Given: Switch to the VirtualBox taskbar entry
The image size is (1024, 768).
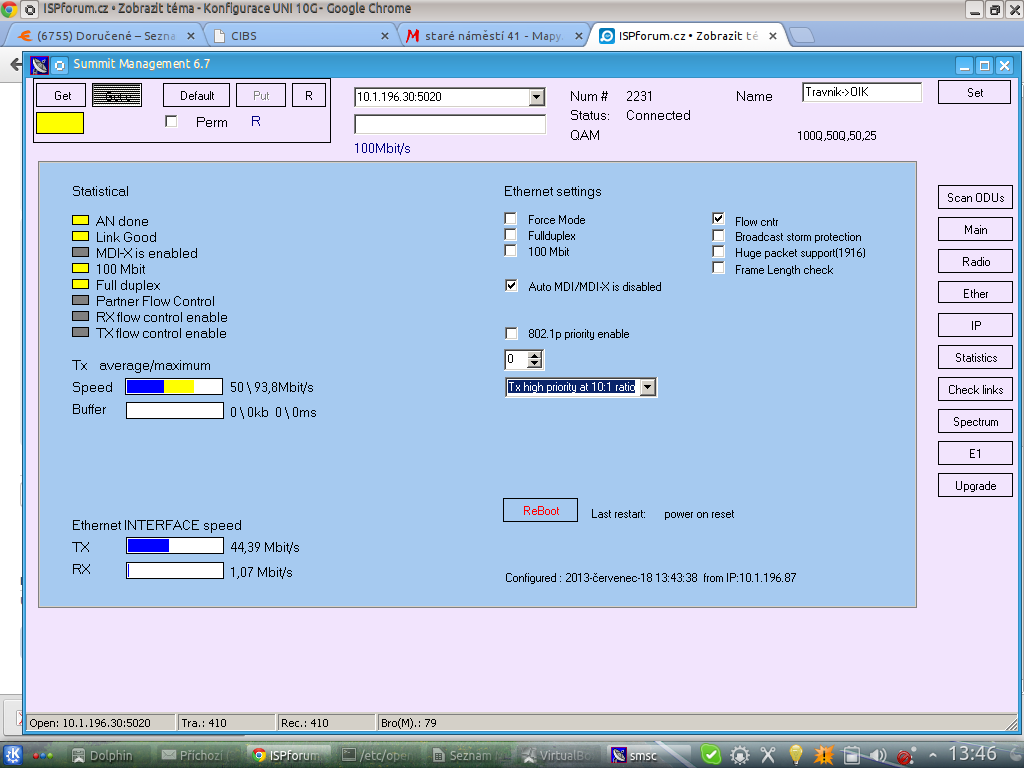Looking at the screenshot, I should point(558,756).
